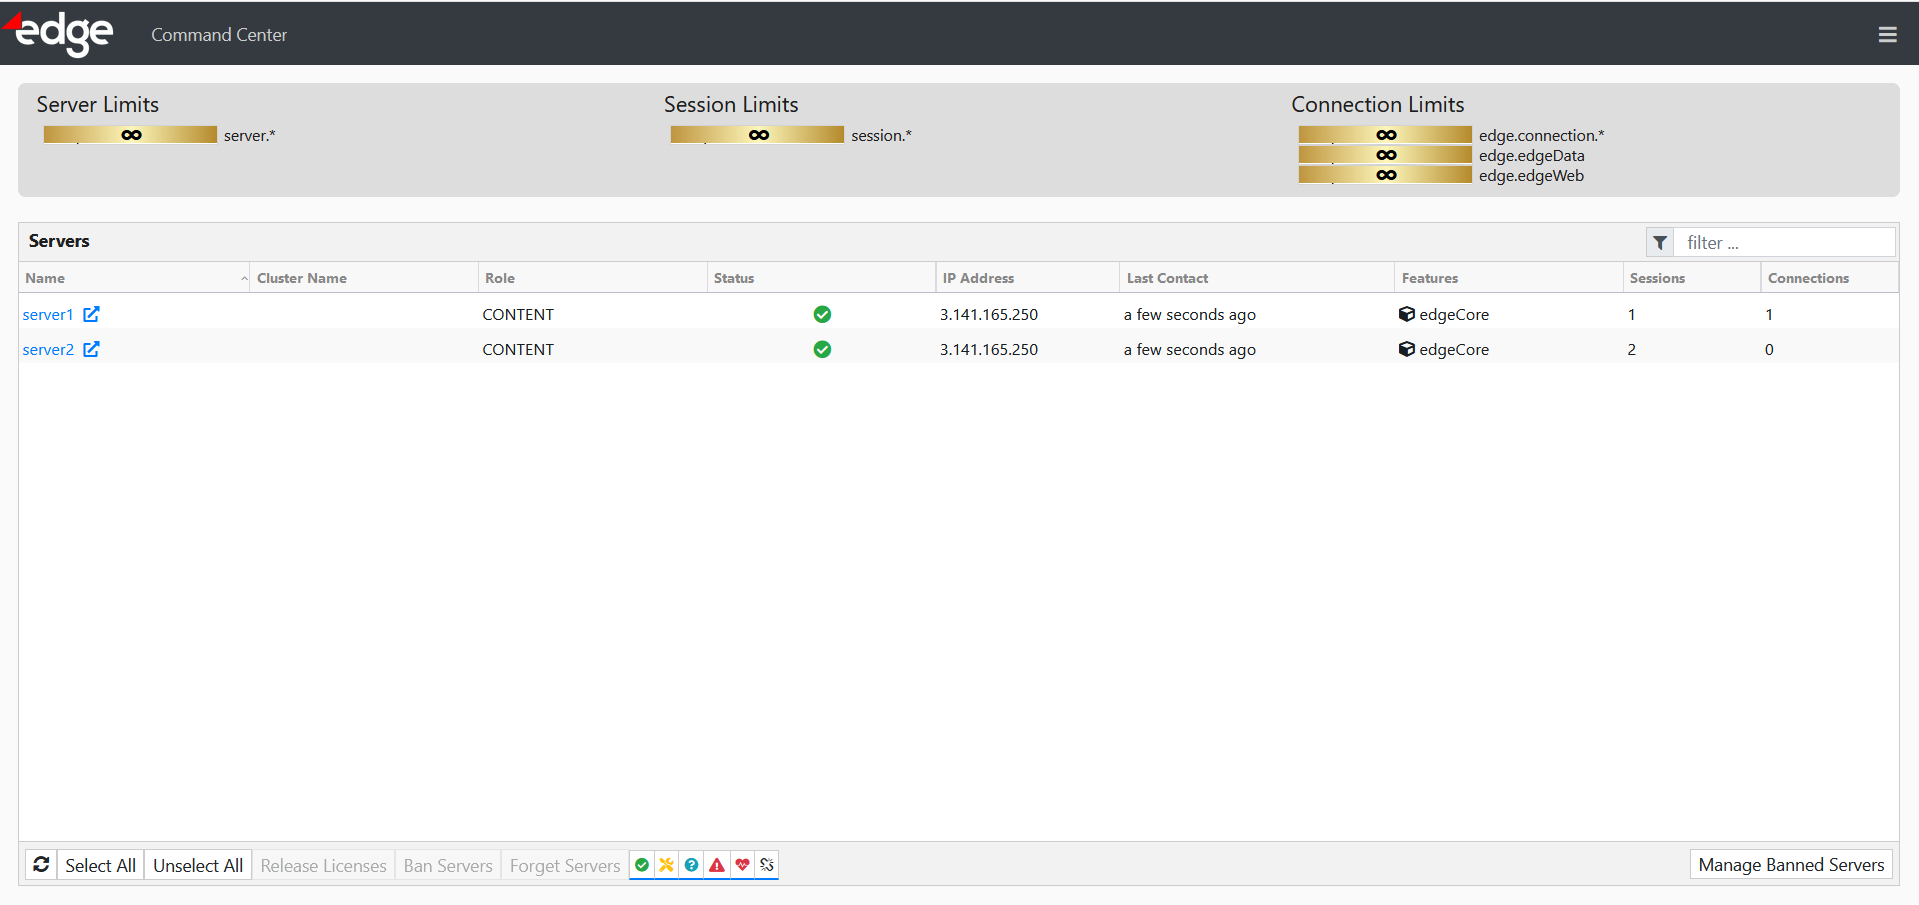Sort servers using the Name column caret
This screenshot has height=905, width=1919.
[x=243, y=278]
